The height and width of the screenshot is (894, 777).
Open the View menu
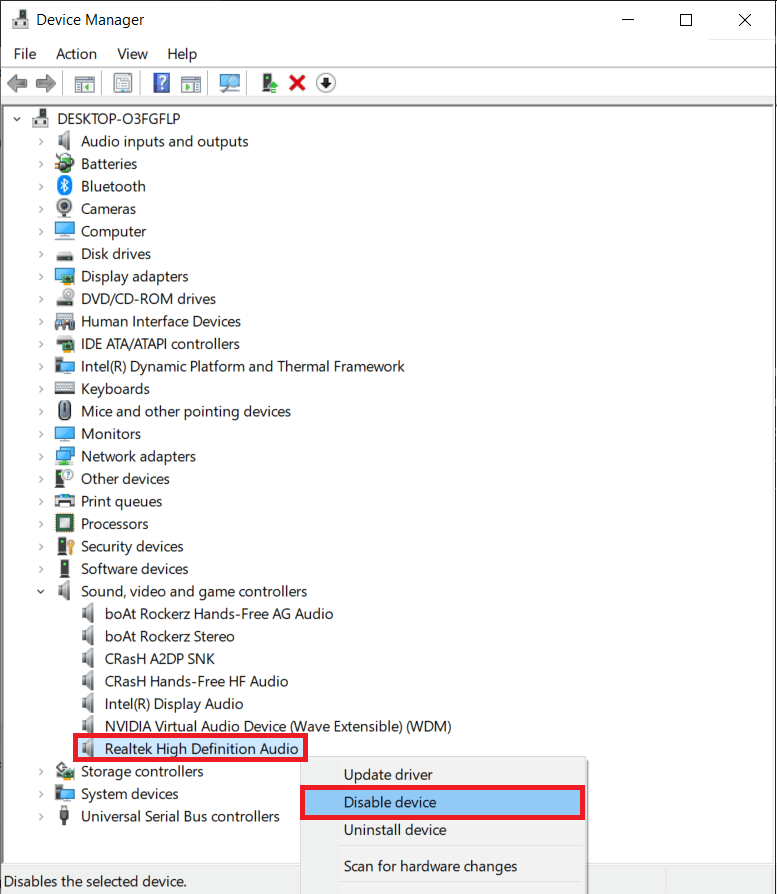(x=132, y=54)
